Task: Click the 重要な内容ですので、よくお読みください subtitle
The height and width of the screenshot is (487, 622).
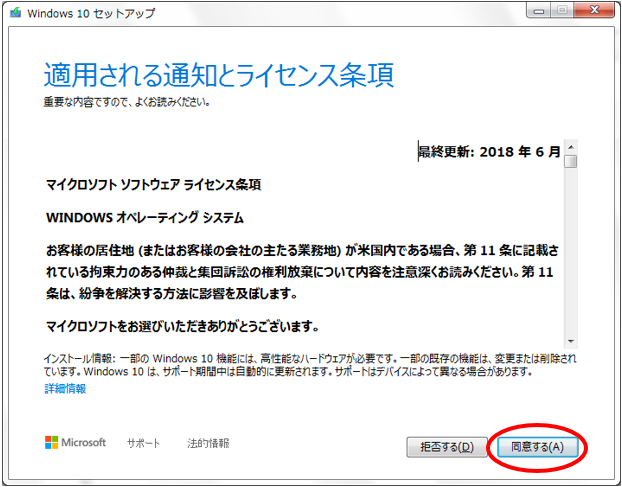Action: tap(127, 102)
